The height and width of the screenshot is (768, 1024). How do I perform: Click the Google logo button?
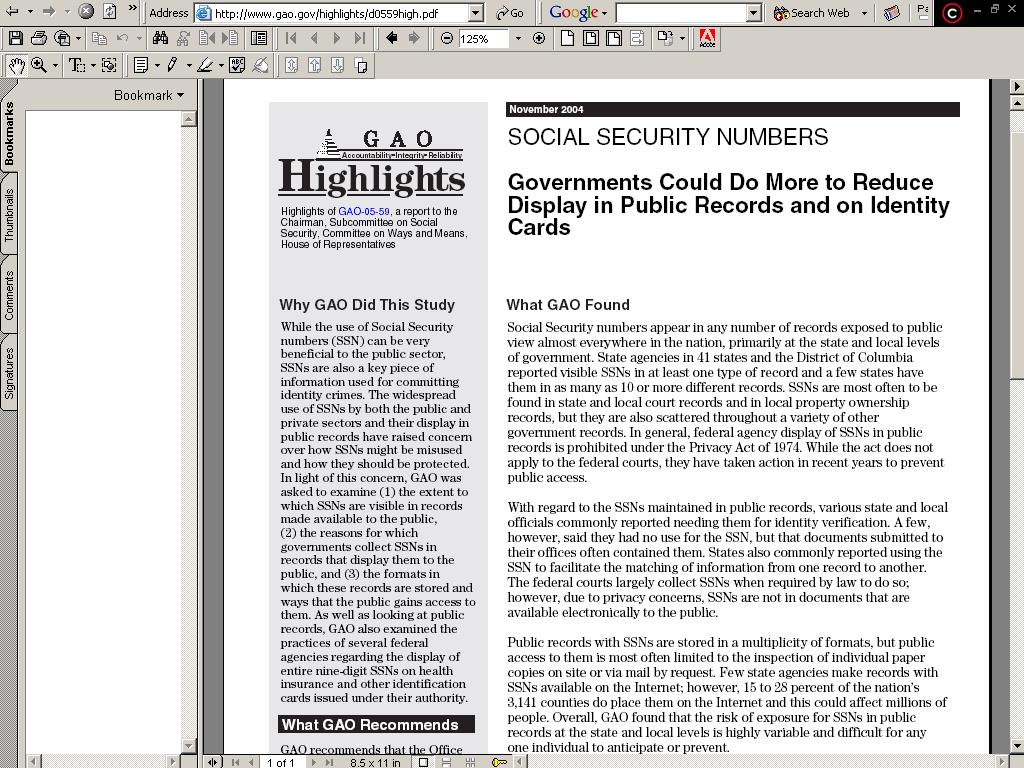[573, 12]
